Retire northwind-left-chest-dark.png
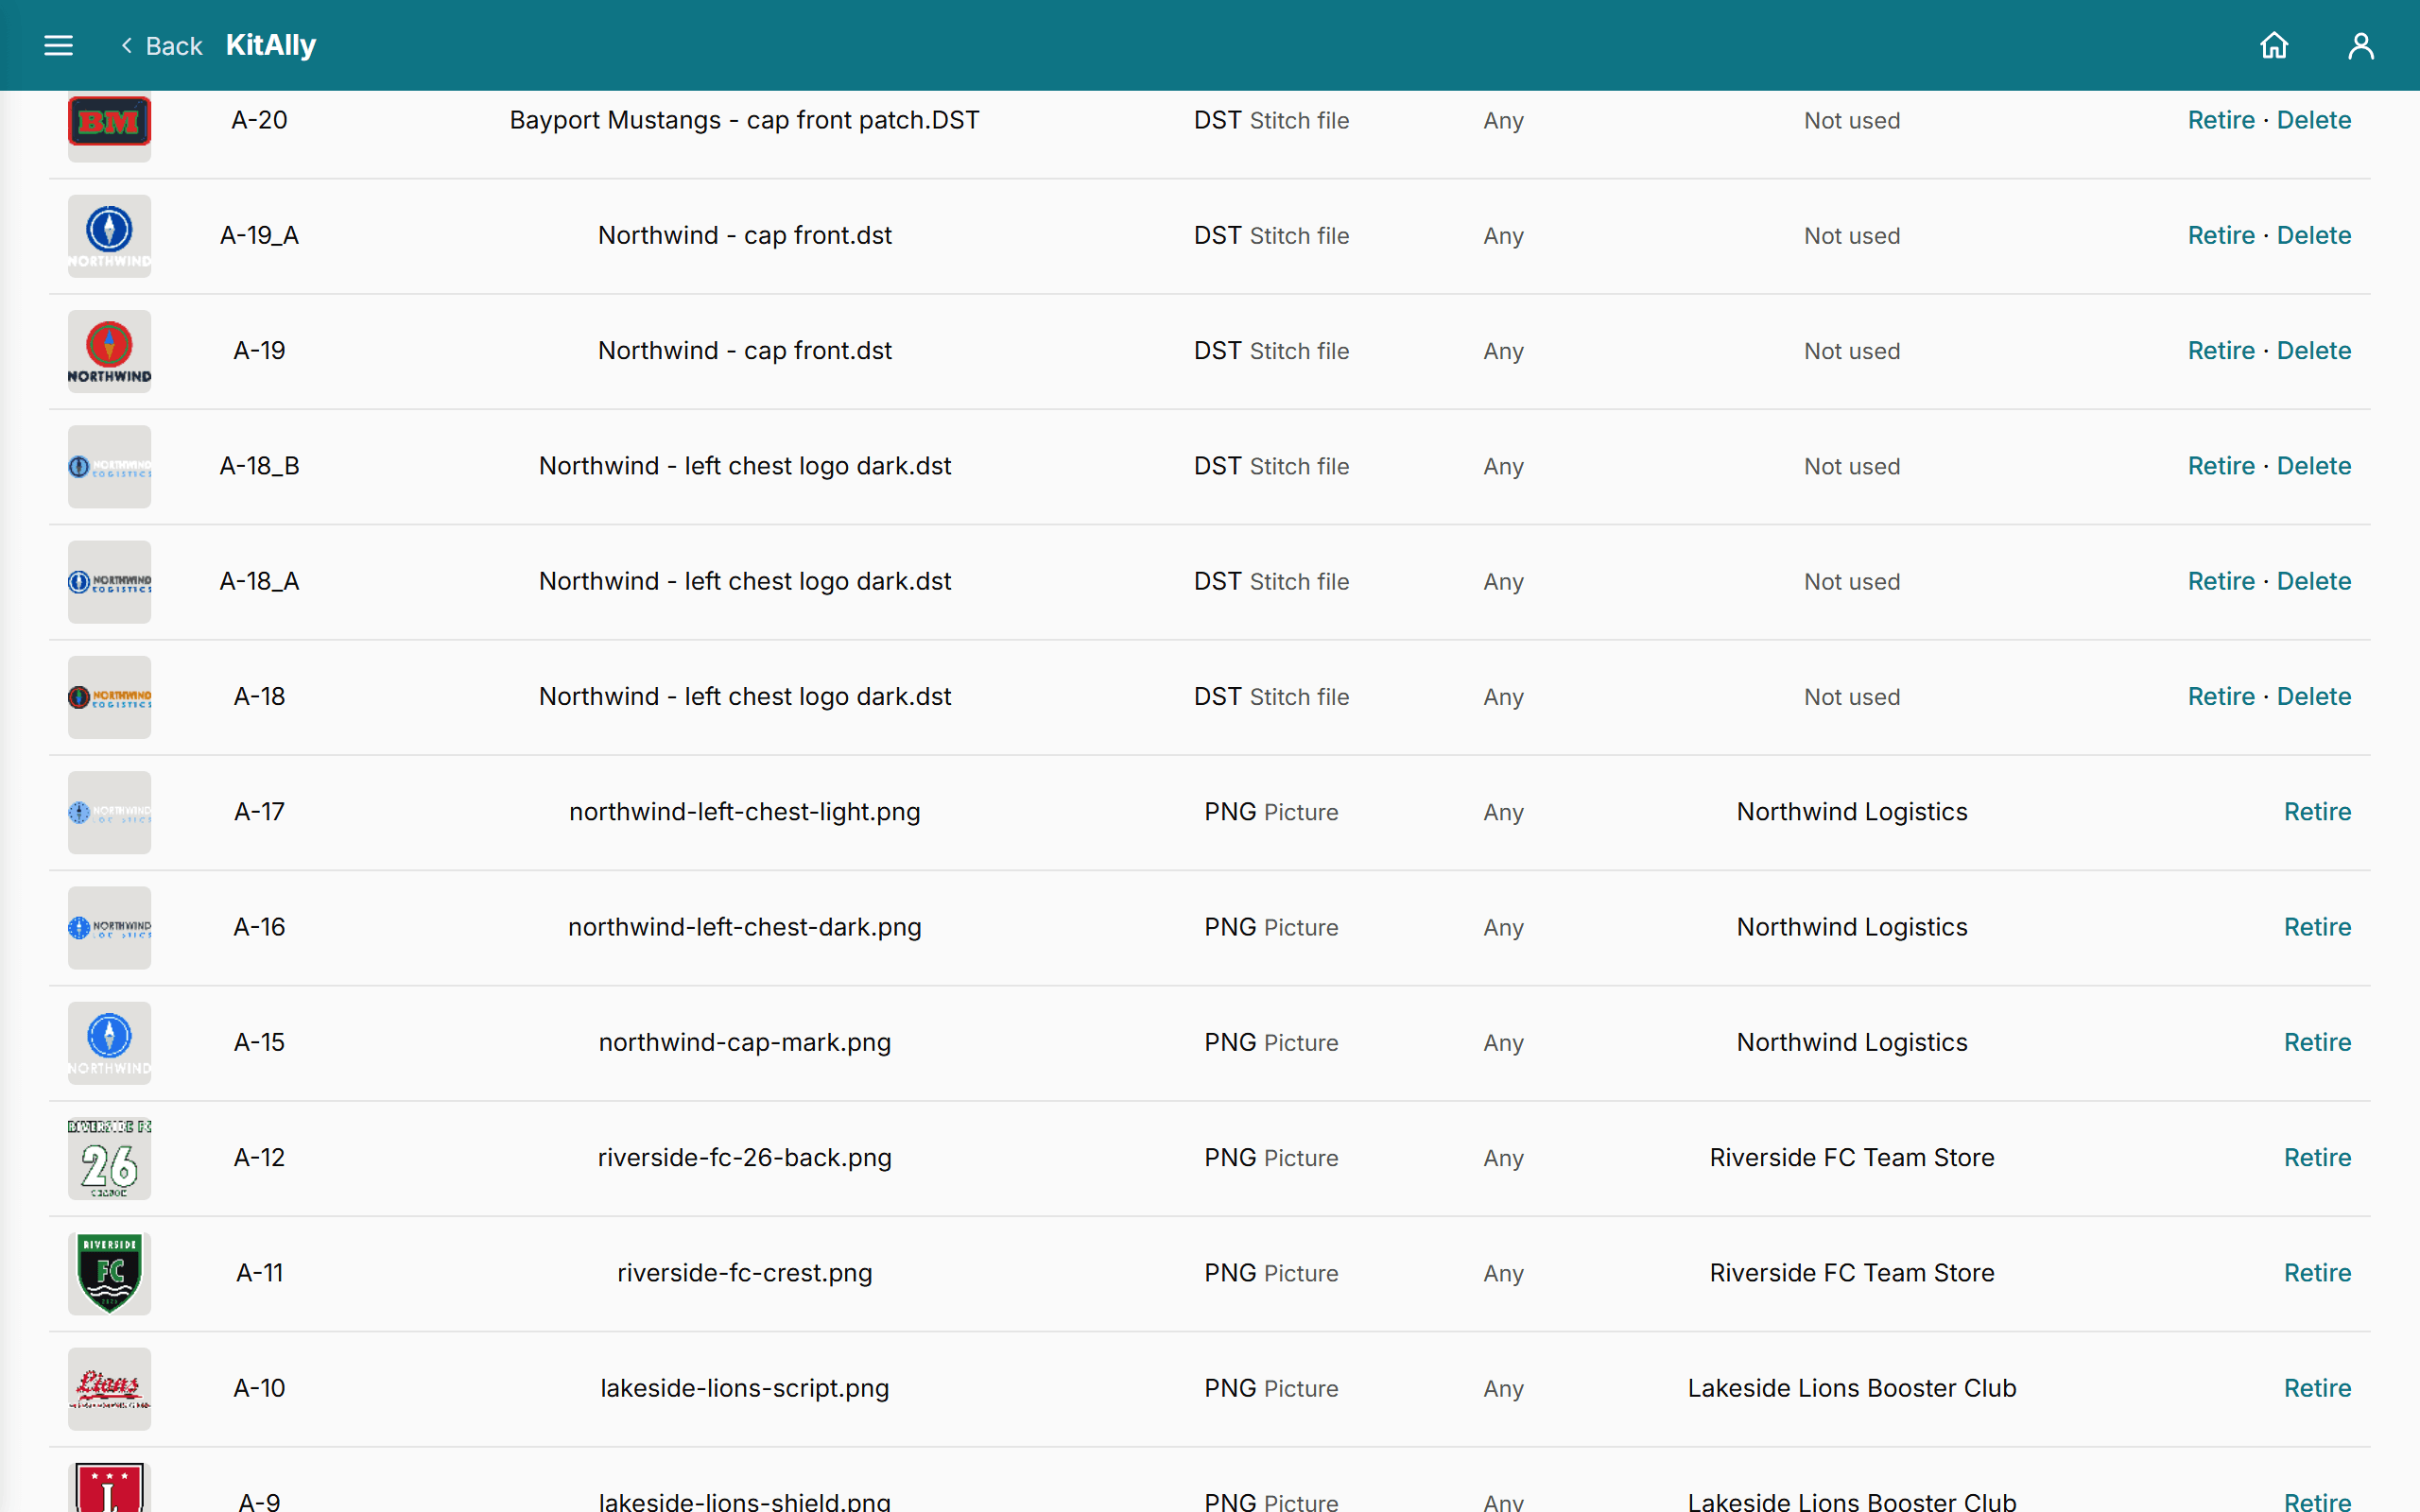This screenshot has width=2420, height=1512. coord(2317,927)
